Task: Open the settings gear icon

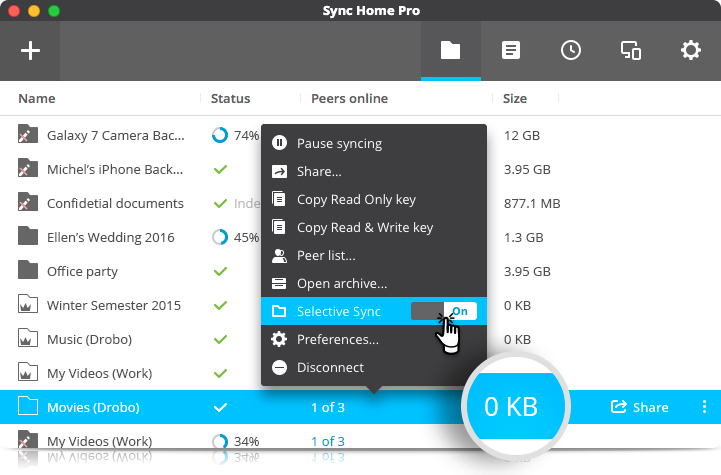Action: (x=691, y=50)
